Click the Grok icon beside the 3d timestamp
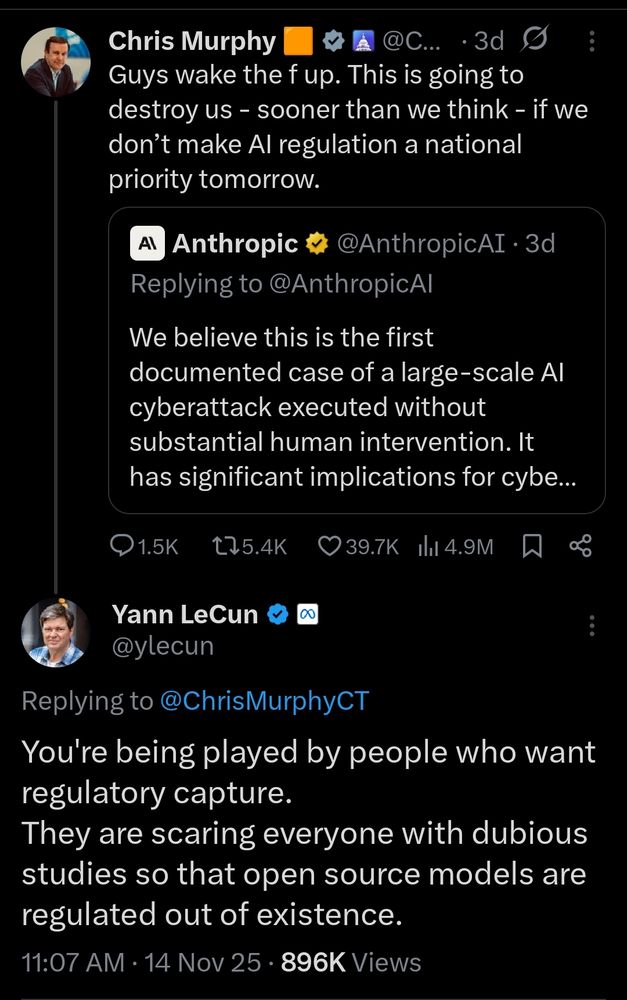627x1000 pixels. click(535, 41)
